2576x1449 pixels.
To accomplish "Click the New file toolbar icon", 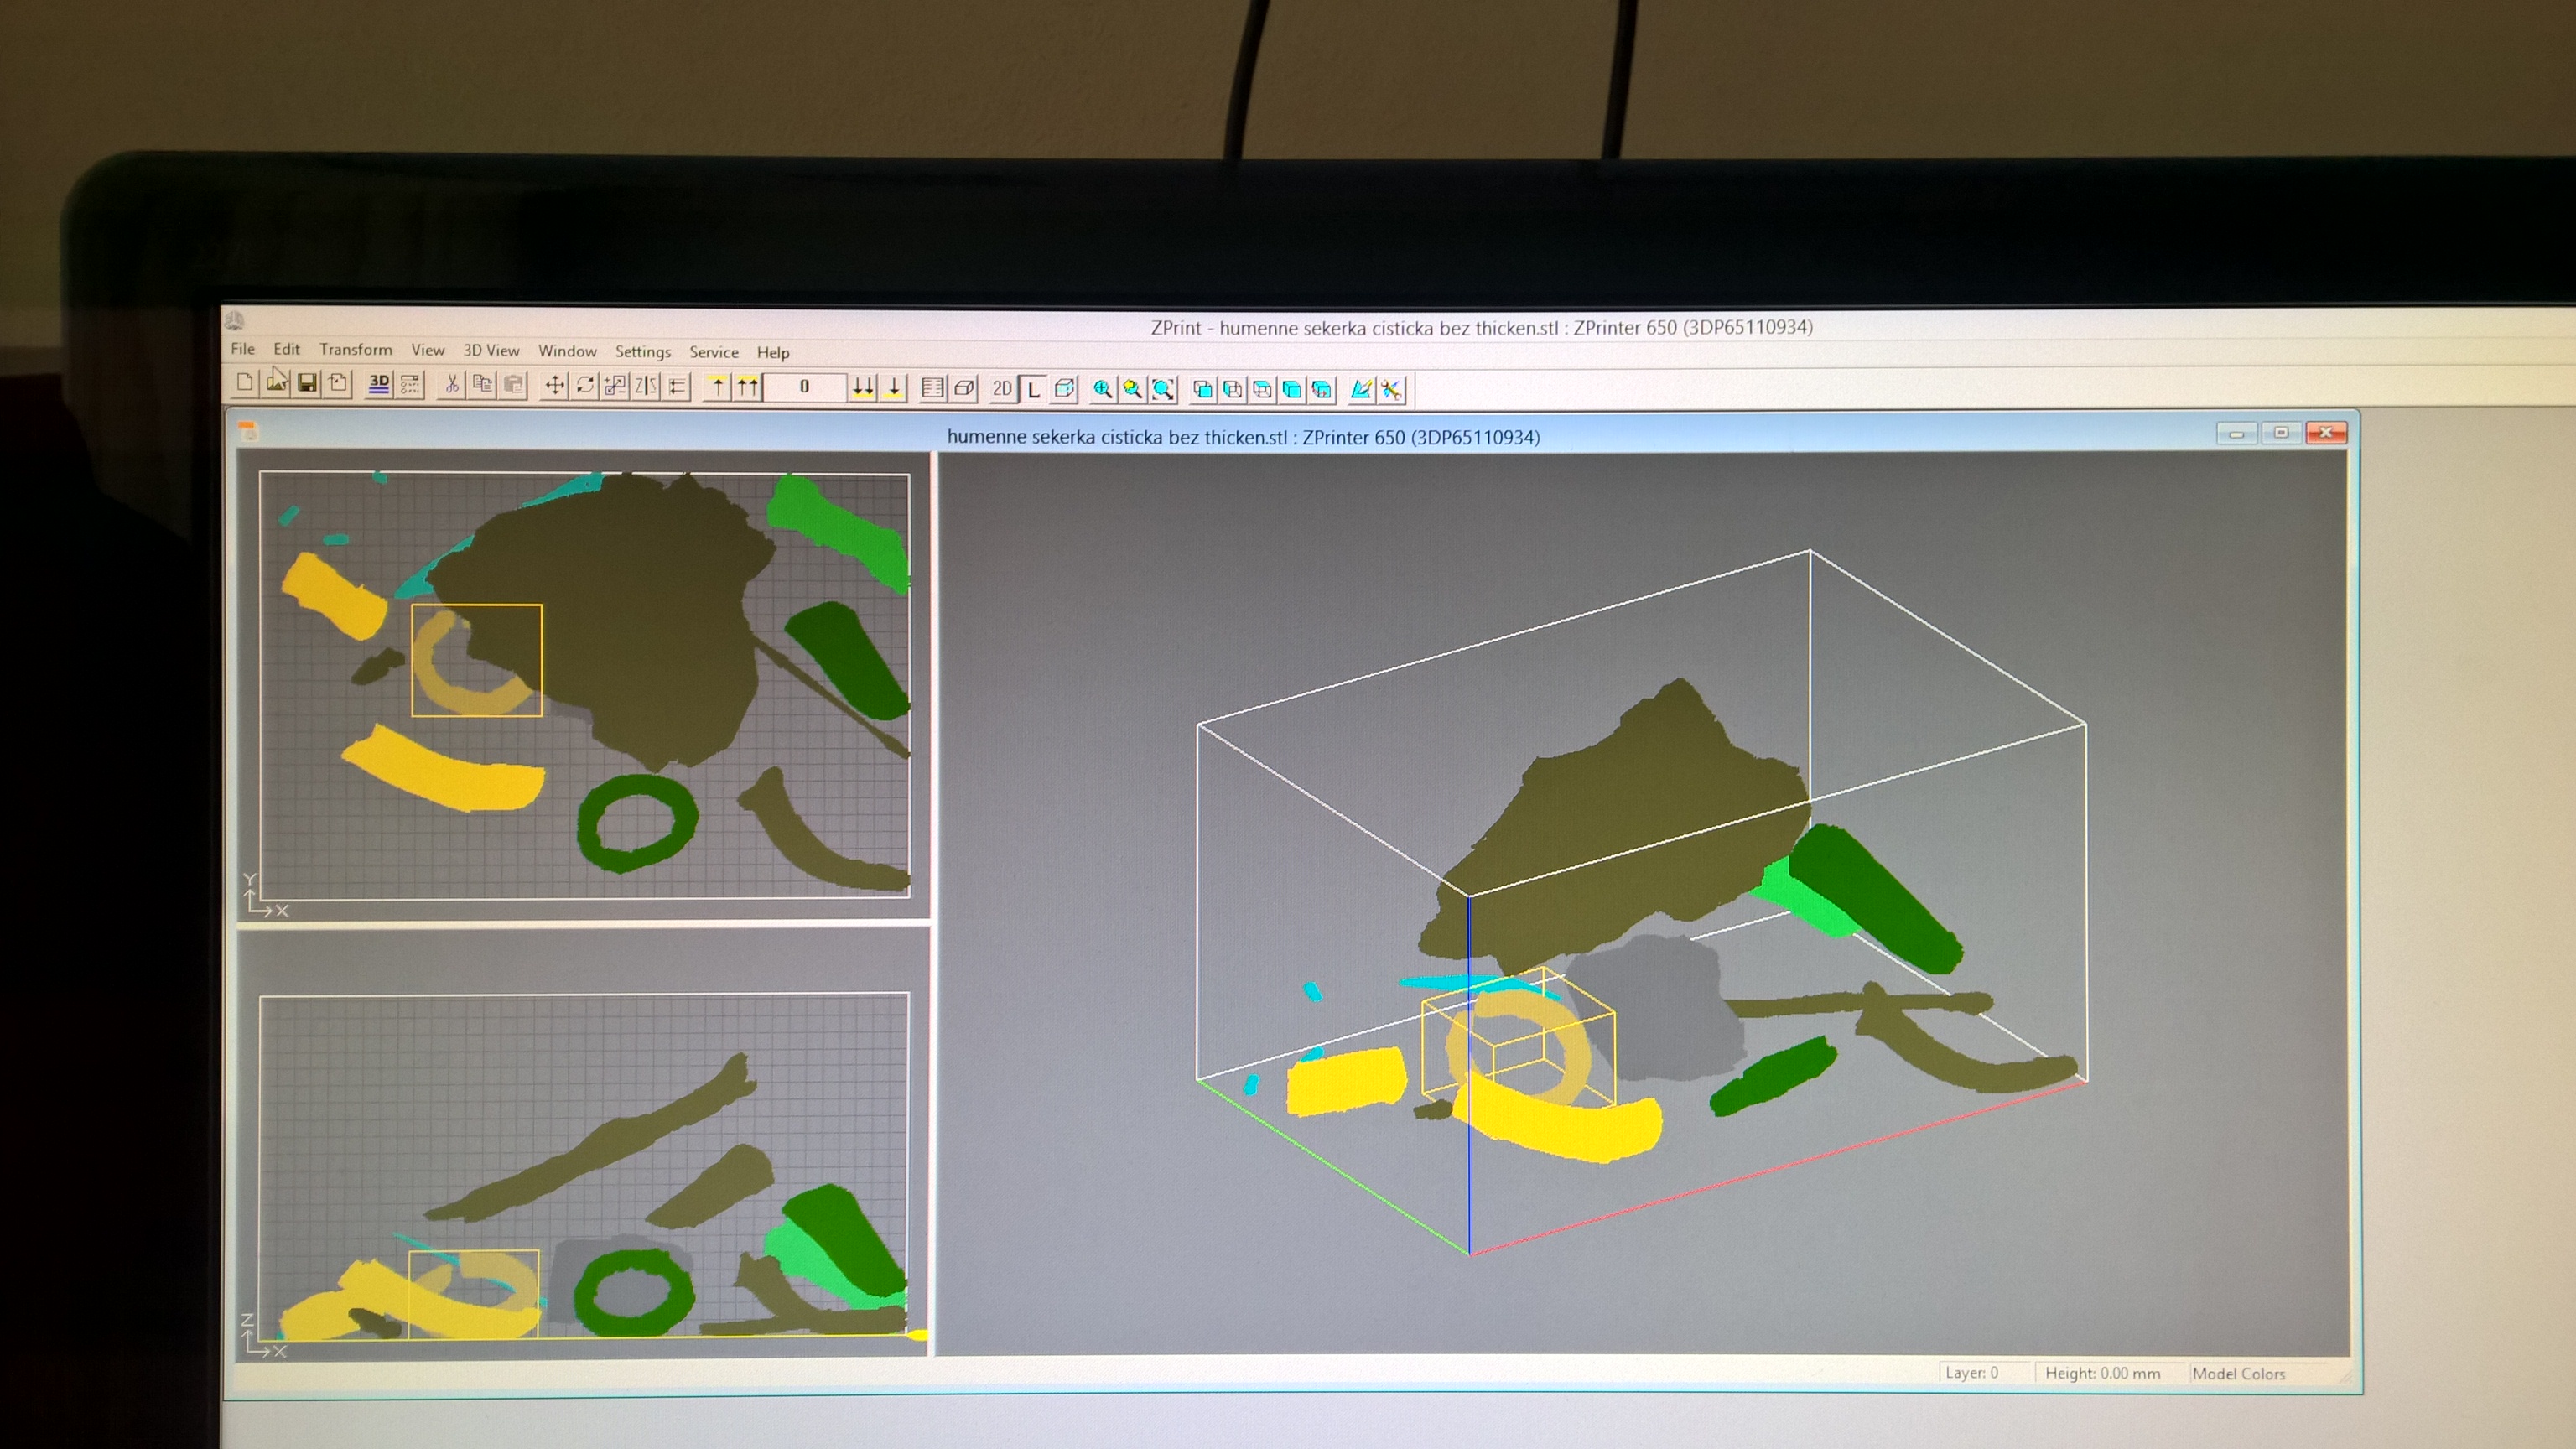I will (x=245, y=383).
